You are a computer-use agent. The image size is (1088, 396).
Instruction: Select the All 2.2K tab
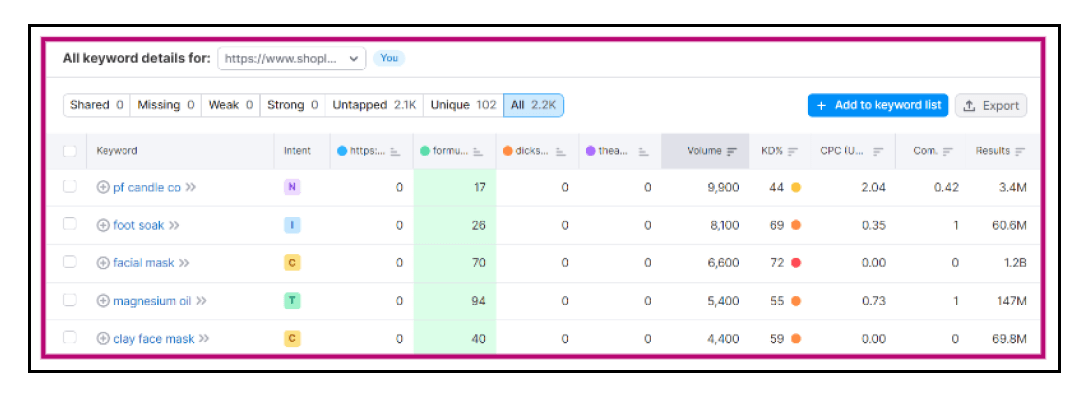(x=534, y=105)
